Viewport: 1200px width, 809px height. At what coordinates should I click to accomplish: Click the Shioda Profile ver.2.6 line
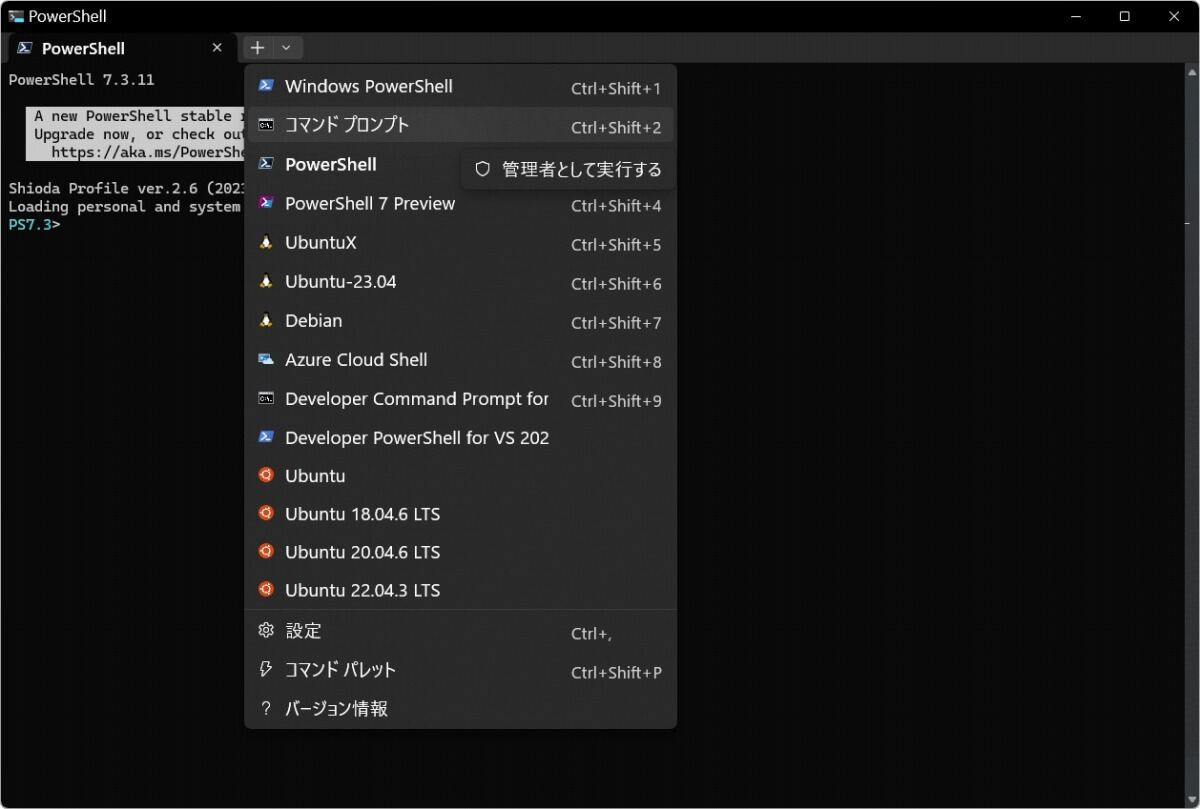tap(125, 188)
